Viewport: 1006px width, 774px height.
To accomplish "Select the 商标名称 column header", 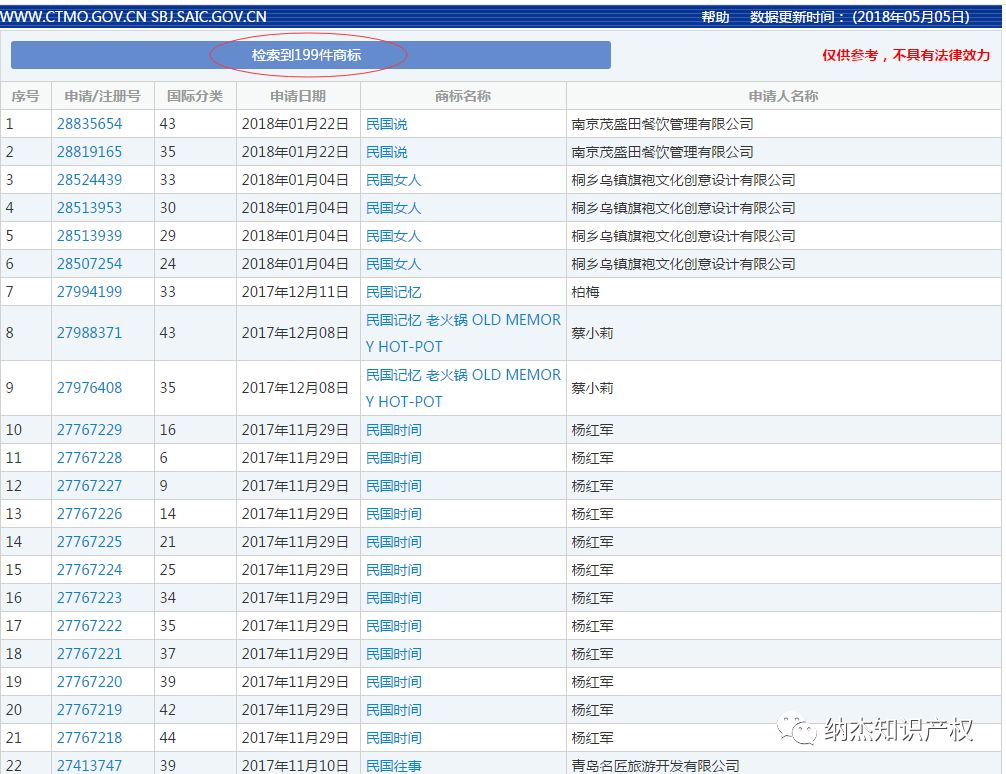I will (x=463, y=96).
